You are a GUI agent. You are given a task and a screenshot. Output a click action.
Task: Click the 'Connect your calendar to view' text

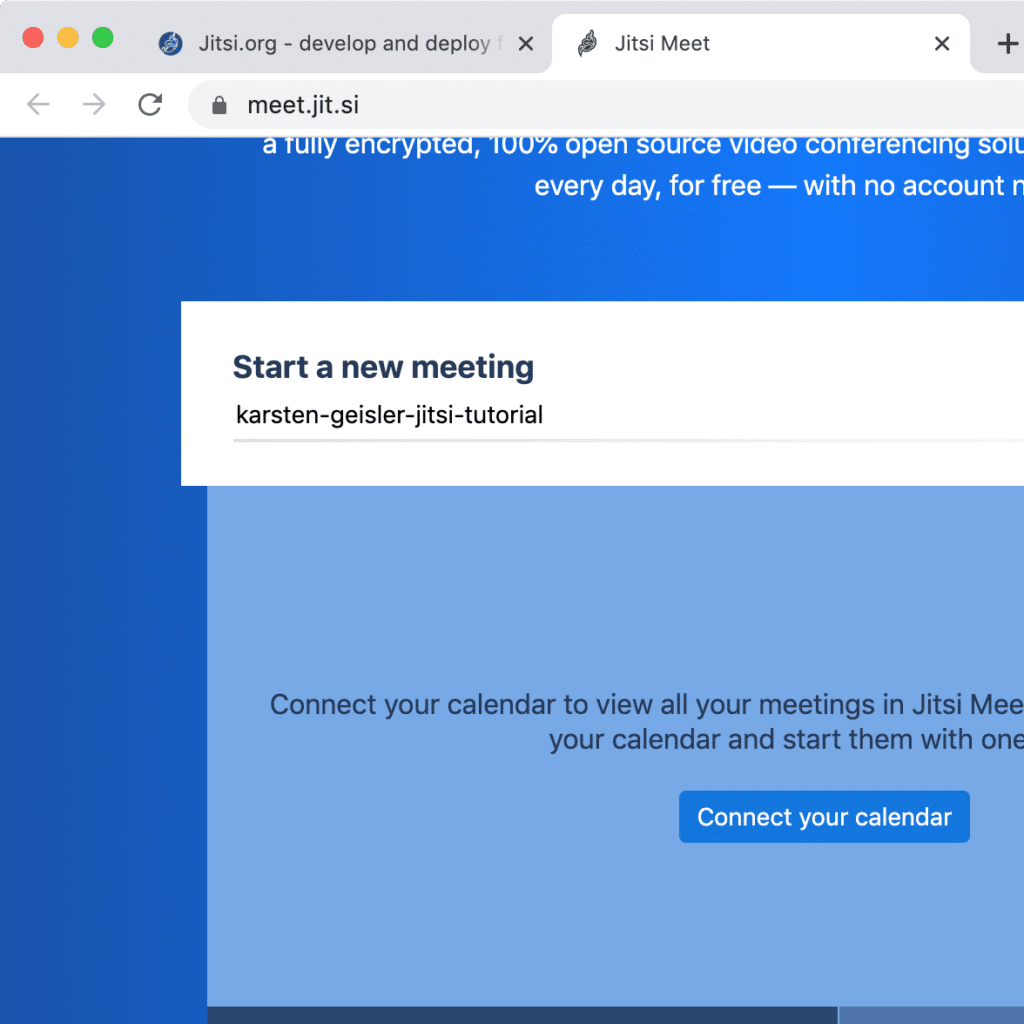[x=461, y=705]
